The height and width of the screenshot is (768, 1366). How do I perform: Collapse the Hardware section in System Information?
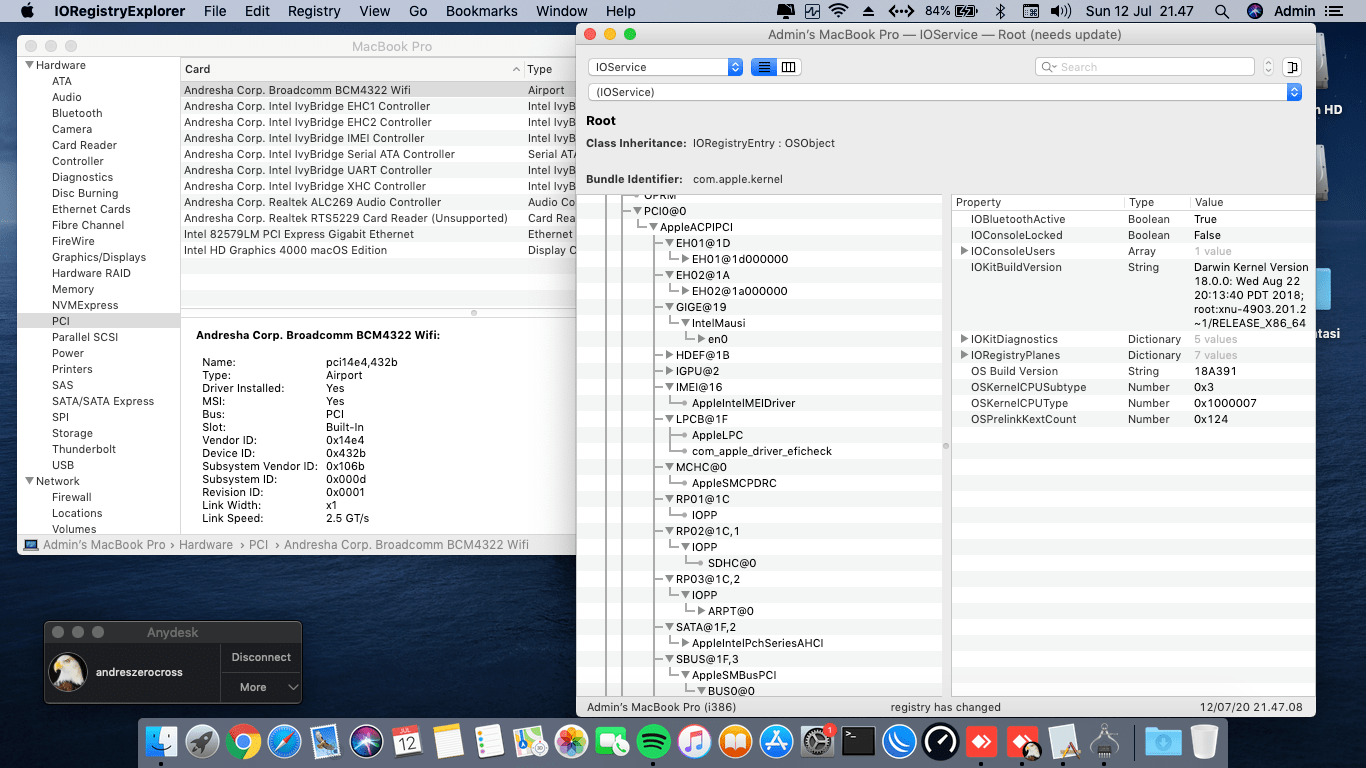(29, 65)
